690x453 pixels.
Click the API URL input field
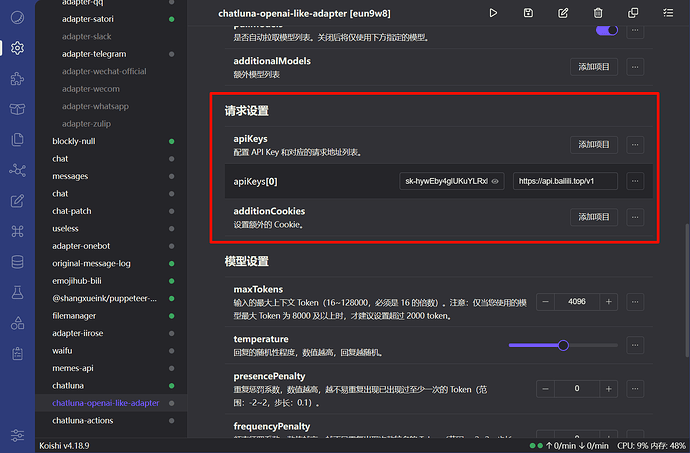coord(565,182)
